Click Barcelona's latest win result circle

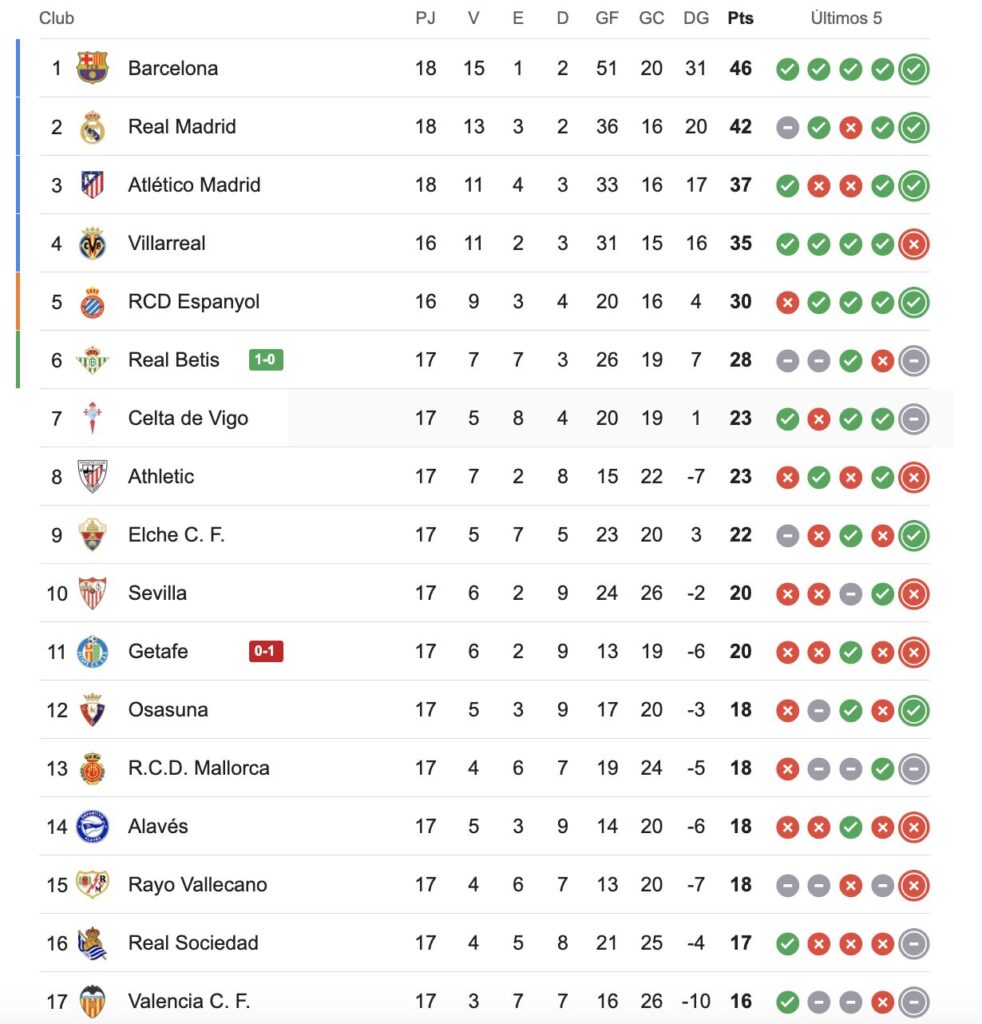[x=914, y=69]
